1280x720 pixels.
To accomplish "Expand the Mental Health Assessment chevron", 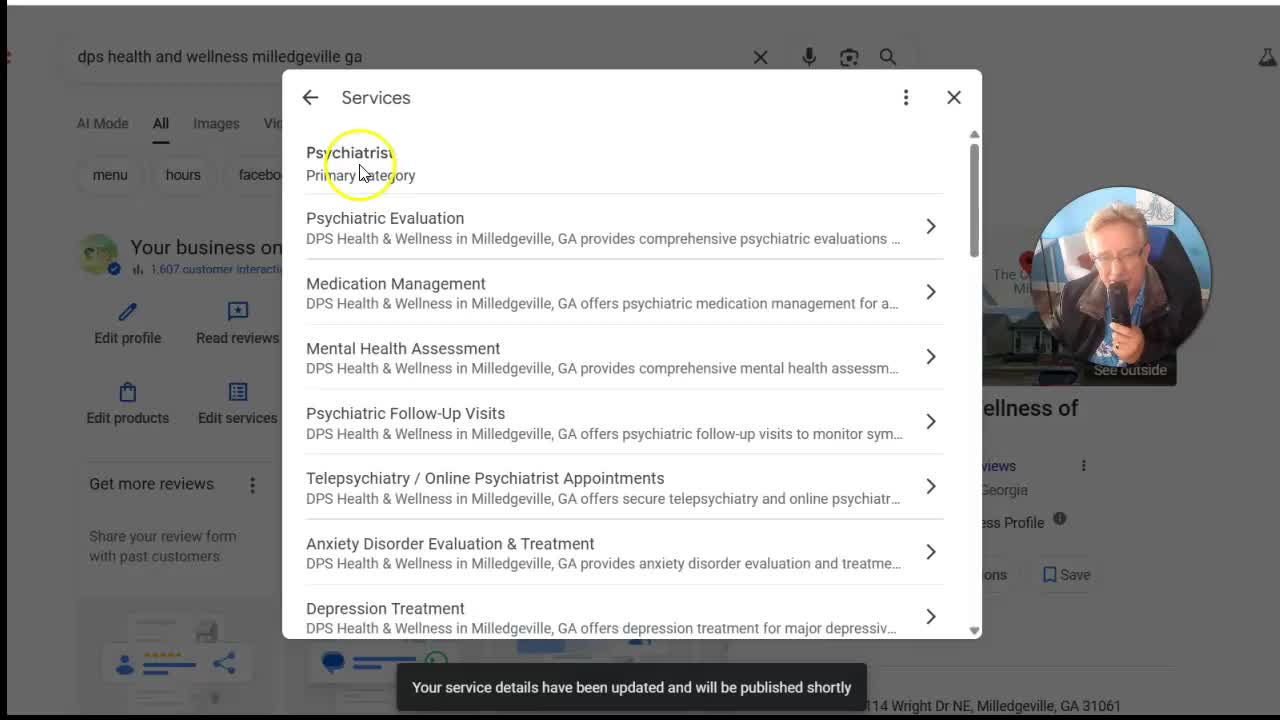I will (930, 357).
